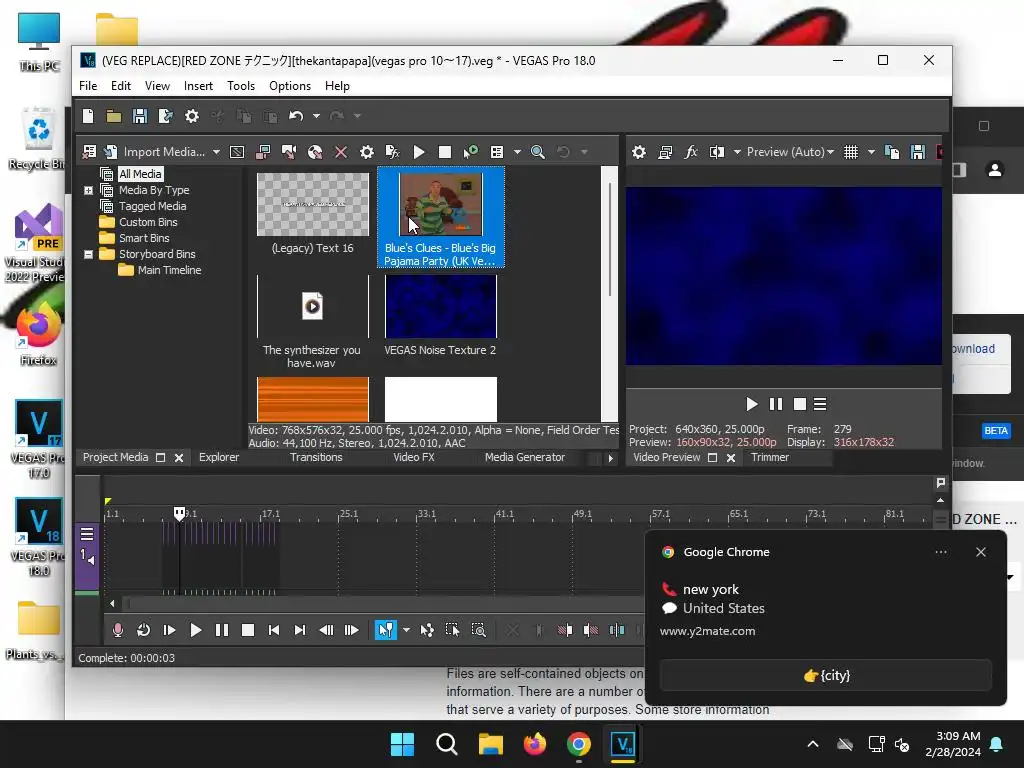The width and height of the screenshot is (1024, 768).
Task: Open media properties gear in Project Media
Action: [x=367, y=152]
